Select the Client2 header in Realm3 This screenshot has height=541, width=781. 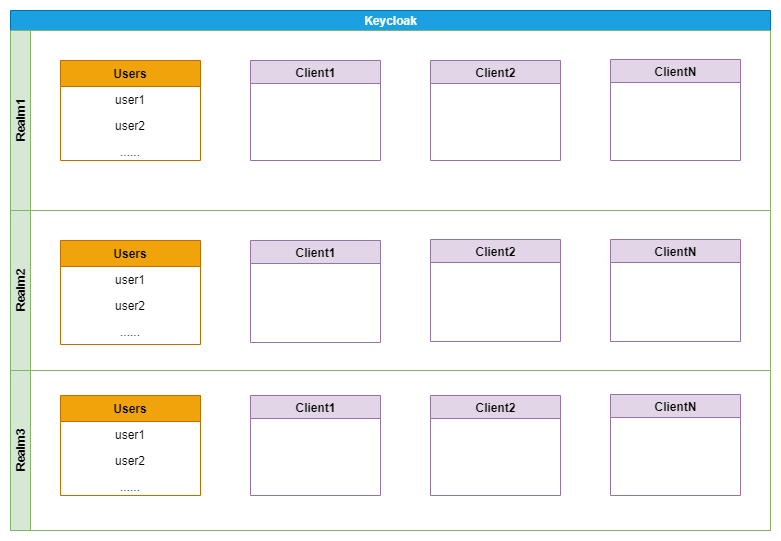[496, 407]
